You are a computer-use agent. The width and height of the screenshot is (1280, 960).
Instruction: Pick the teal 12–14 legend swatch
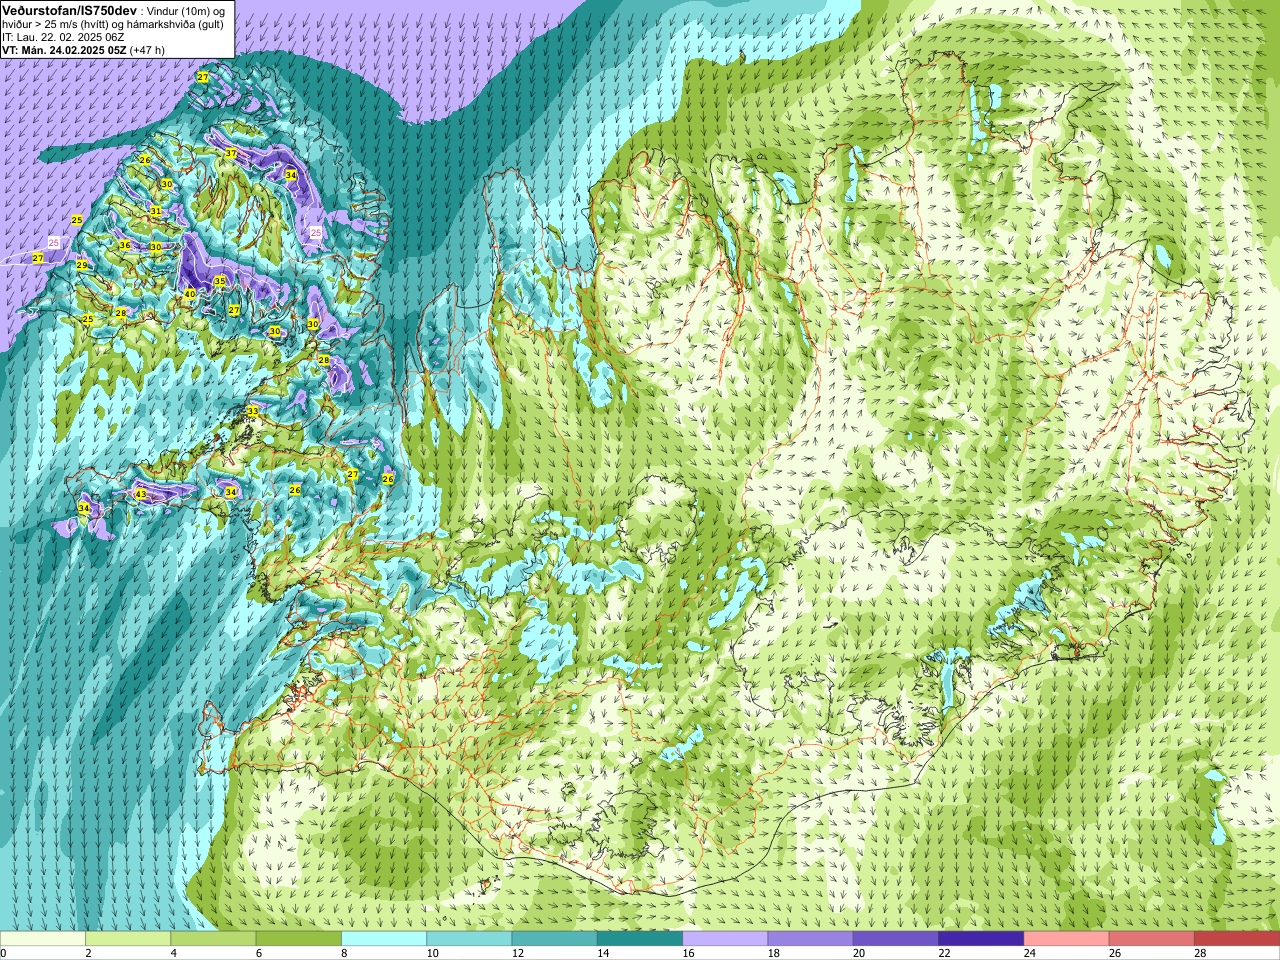pyautogui.click(x=554, y=939)
